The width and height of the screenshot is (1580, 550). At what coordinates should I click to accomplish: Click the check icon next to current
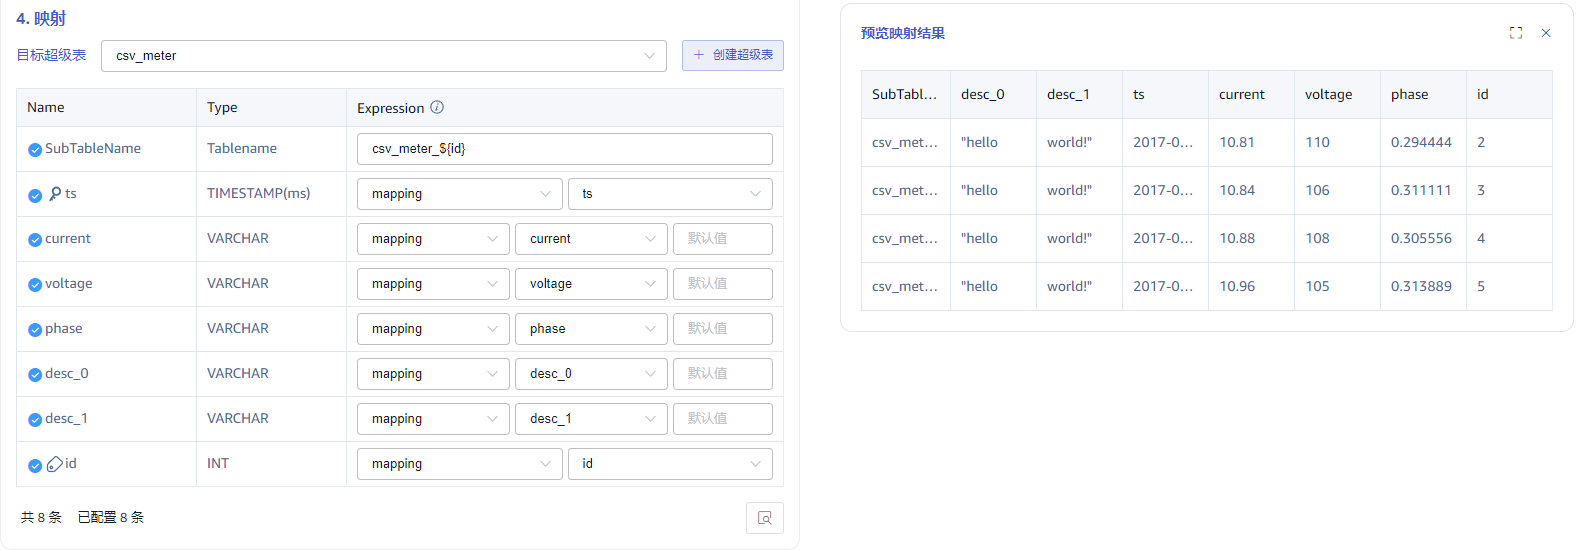(x=35, y=240)
